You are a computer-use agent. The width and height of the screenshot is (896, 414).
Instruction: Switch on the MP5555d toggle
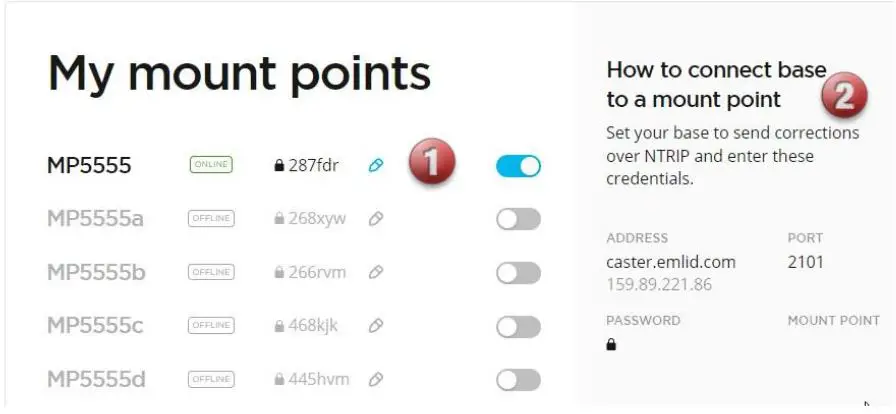tap(518, 380)
